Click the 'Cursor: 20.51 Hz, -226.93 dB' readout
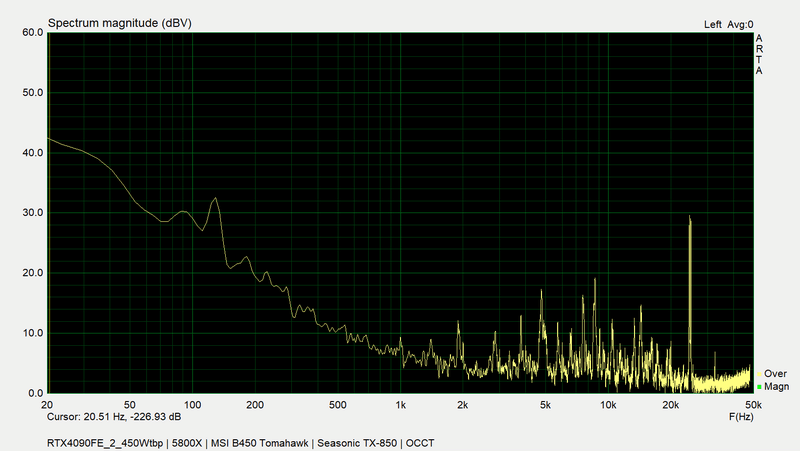 [114, 417]
